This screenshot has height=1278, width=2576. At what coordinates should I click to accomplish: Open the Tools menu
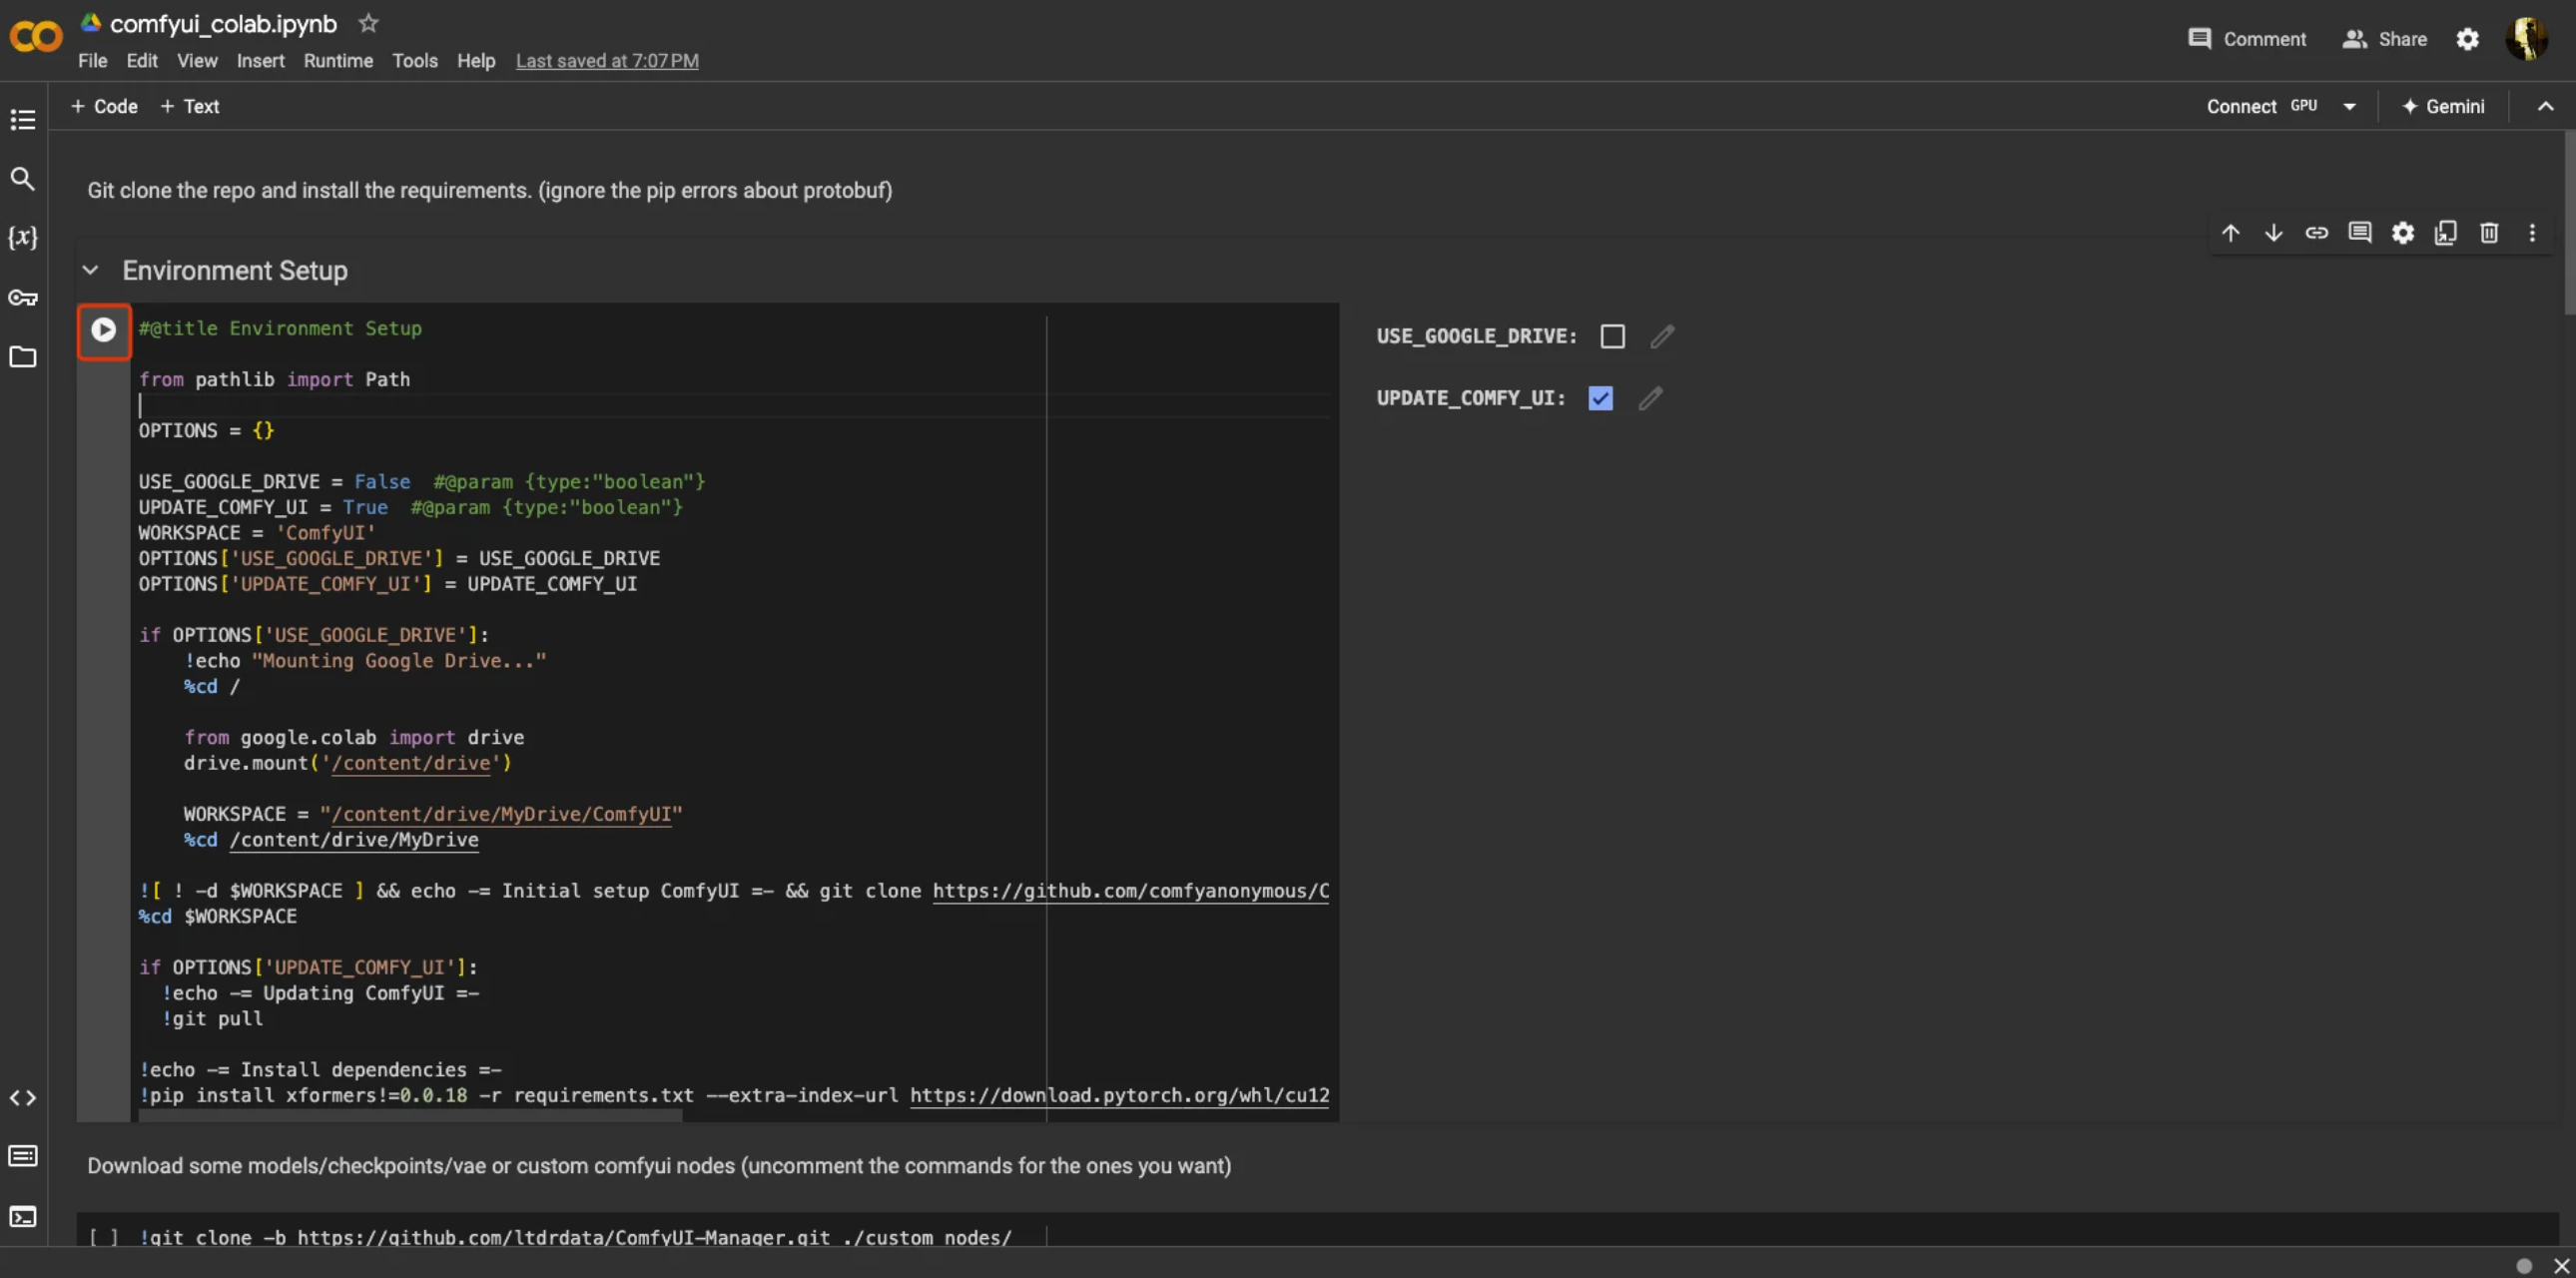click(x=415, y=61)
